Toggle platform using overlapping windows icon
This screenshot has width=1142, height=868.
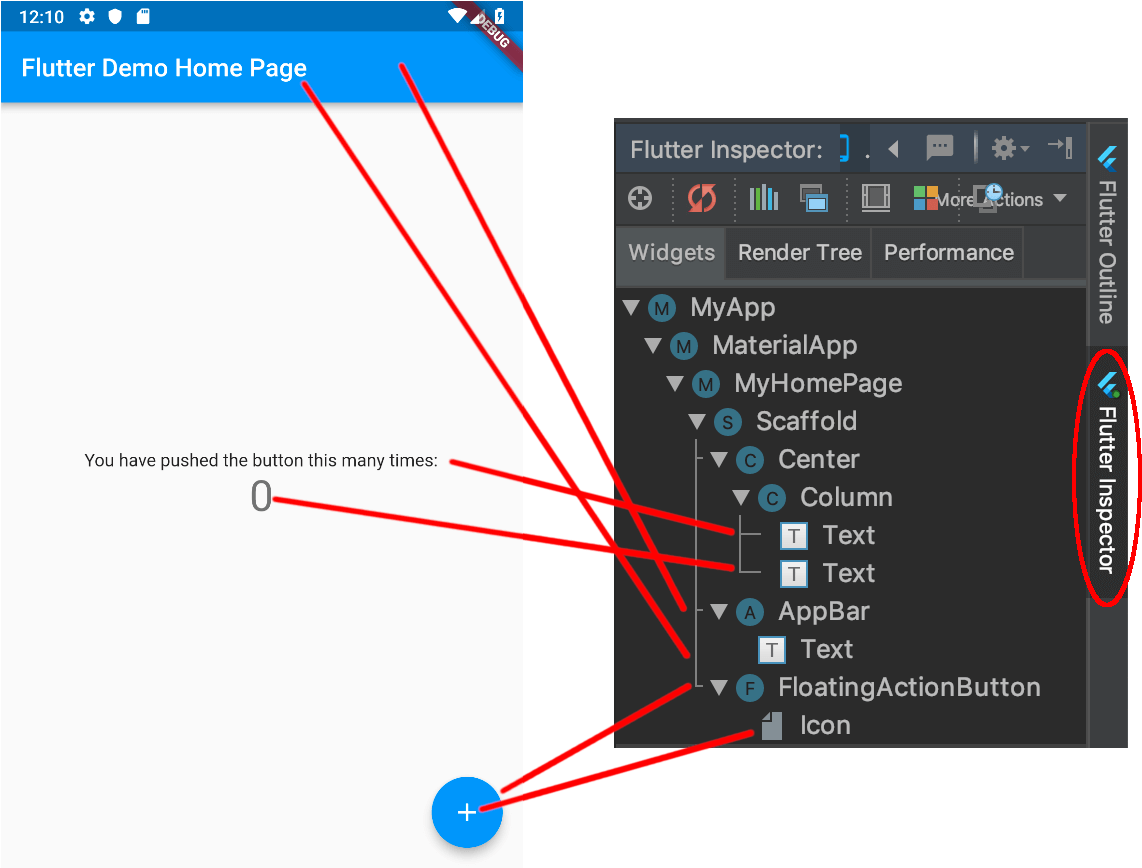[x=814, y=198]
